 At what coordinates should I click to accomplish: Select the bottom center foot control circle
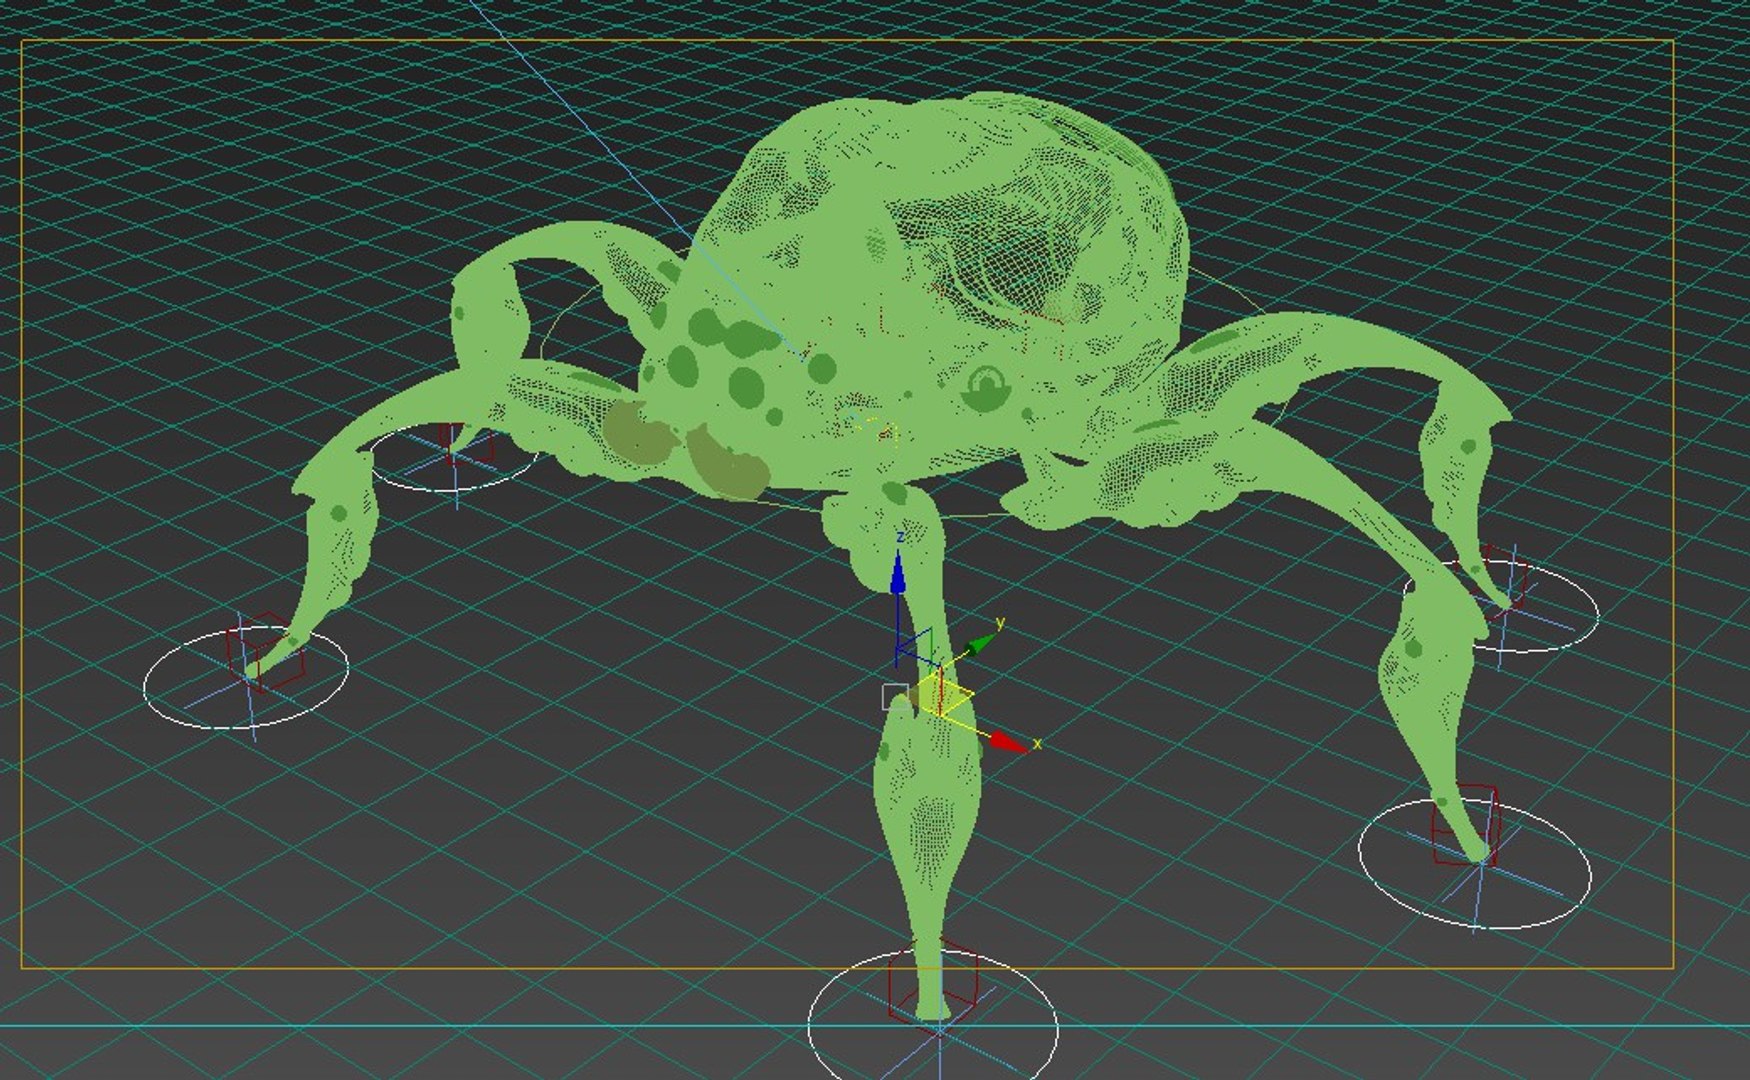(x=933, y=1016)
